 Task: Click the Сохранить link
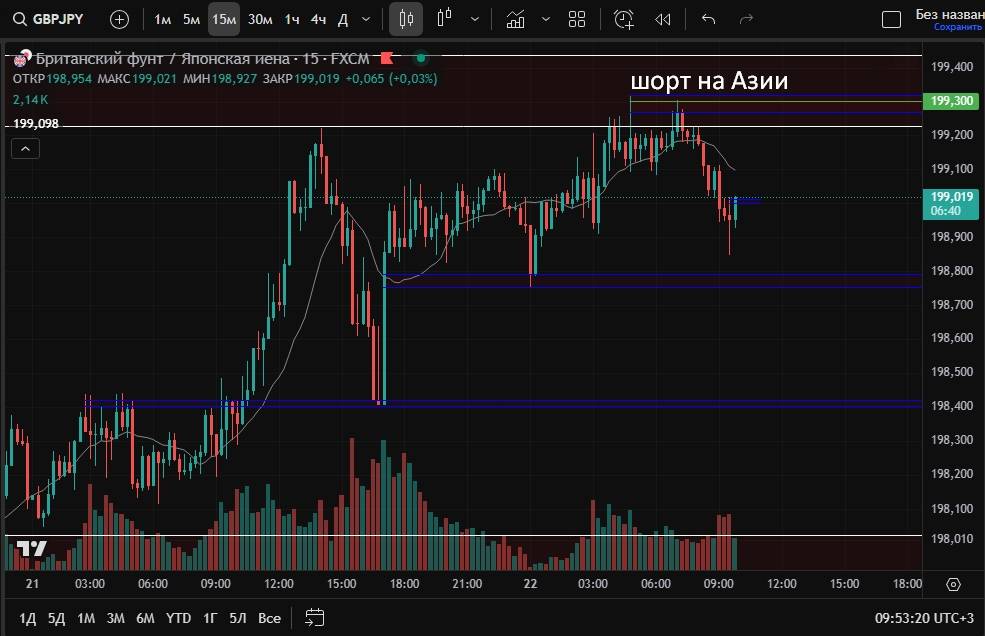click(958, 28)
